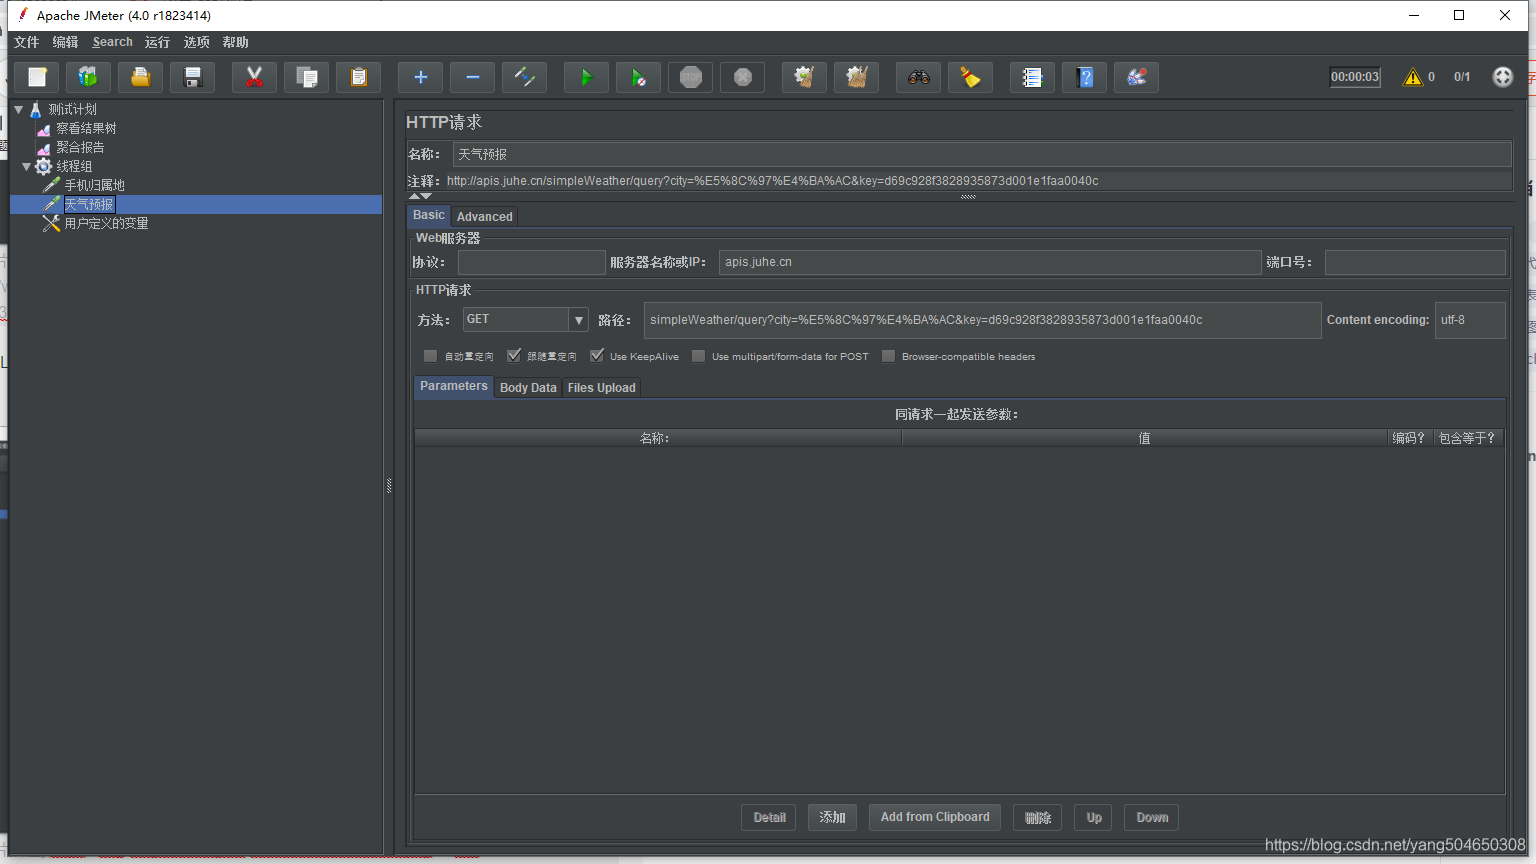Open the Search menu
This screenshot has width=1536, height=864.
[x=112, y=42]
